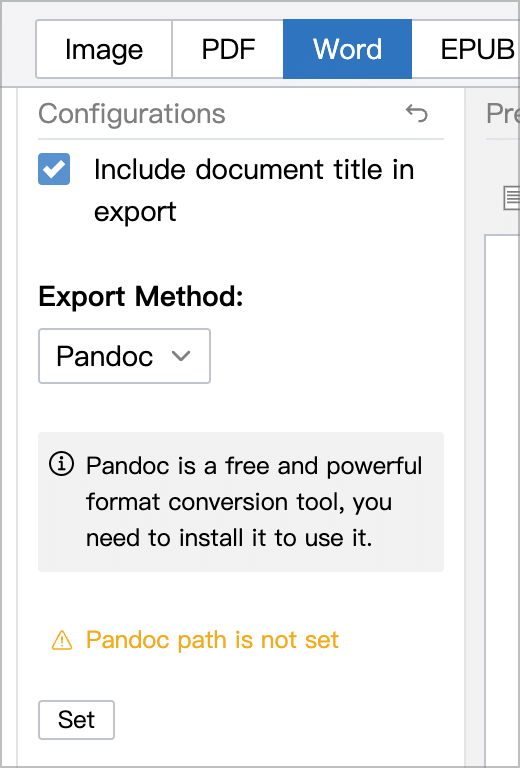Click the reset arrow icon beside Configurations
This screenshot has width=520, height=768.
[x=417, y=114]
